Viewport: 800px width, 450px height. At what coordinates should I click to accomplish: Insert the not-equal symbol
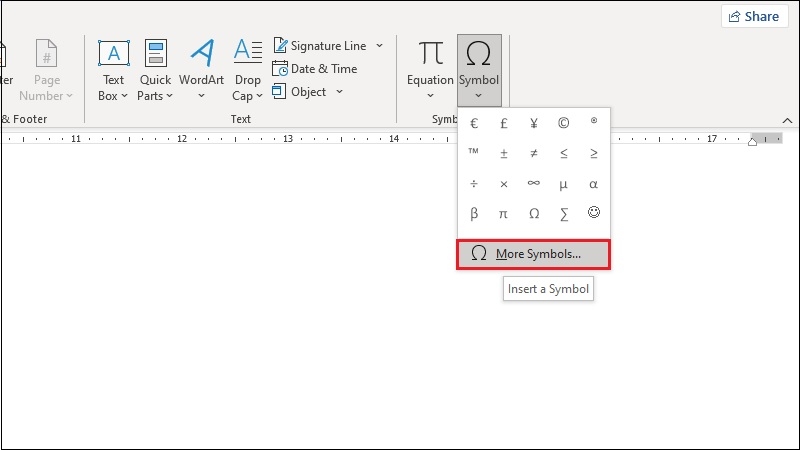point(534,153)
